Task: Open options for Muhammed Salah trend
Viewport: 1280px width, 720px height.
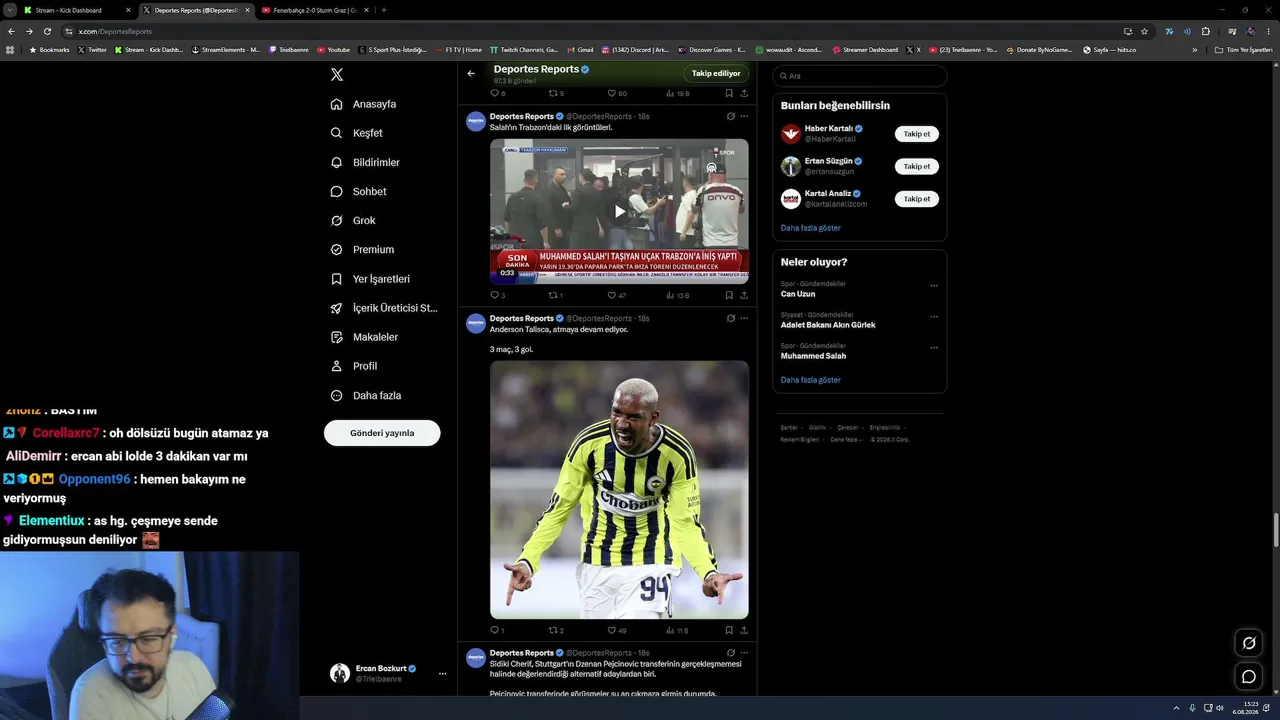Action: point(934,347)
